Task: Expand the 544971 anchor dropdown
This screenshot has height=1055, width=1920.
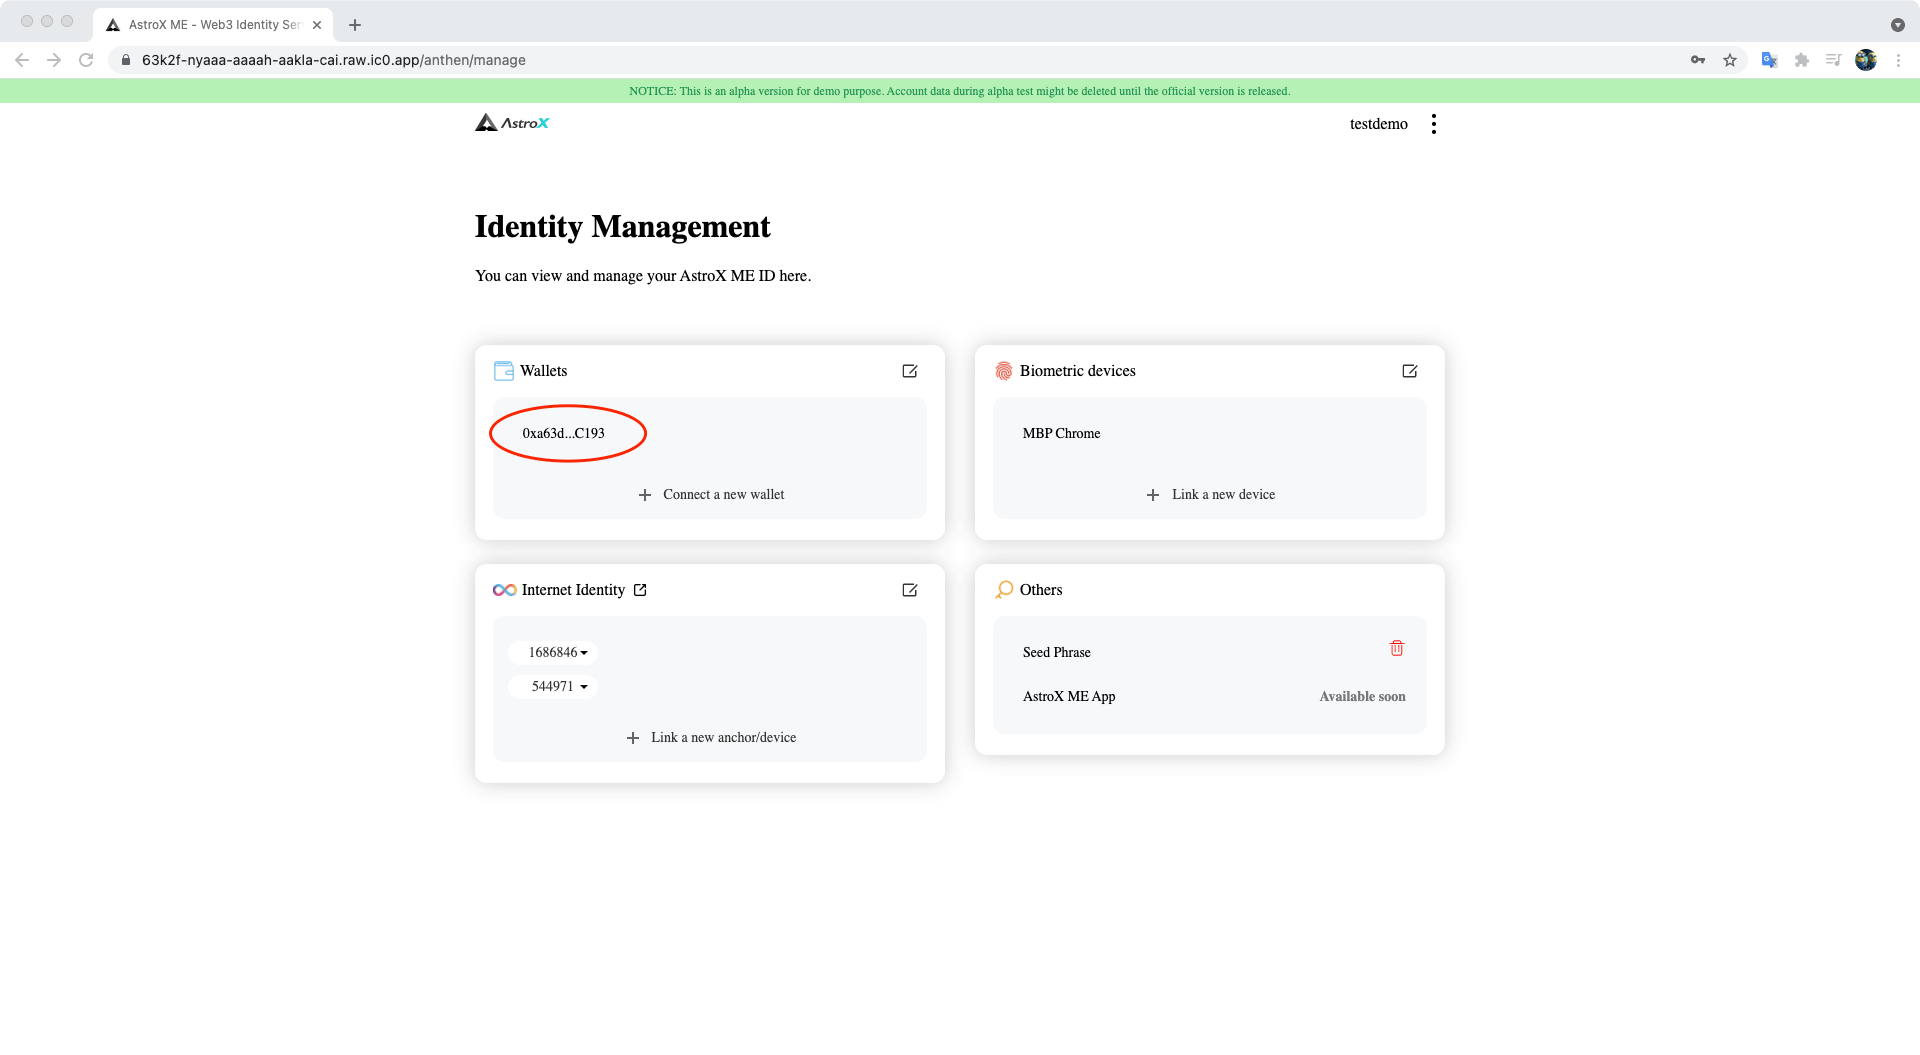Action: tap(553, 687)
